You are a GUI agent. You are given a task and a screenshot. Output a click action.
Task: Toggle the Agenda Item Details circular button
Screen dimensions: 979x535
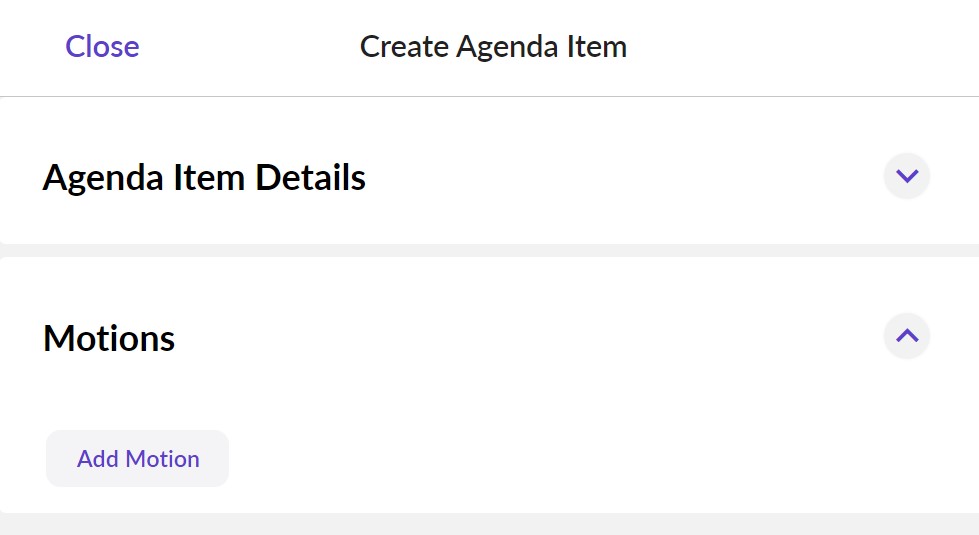[x=907, y=177]
